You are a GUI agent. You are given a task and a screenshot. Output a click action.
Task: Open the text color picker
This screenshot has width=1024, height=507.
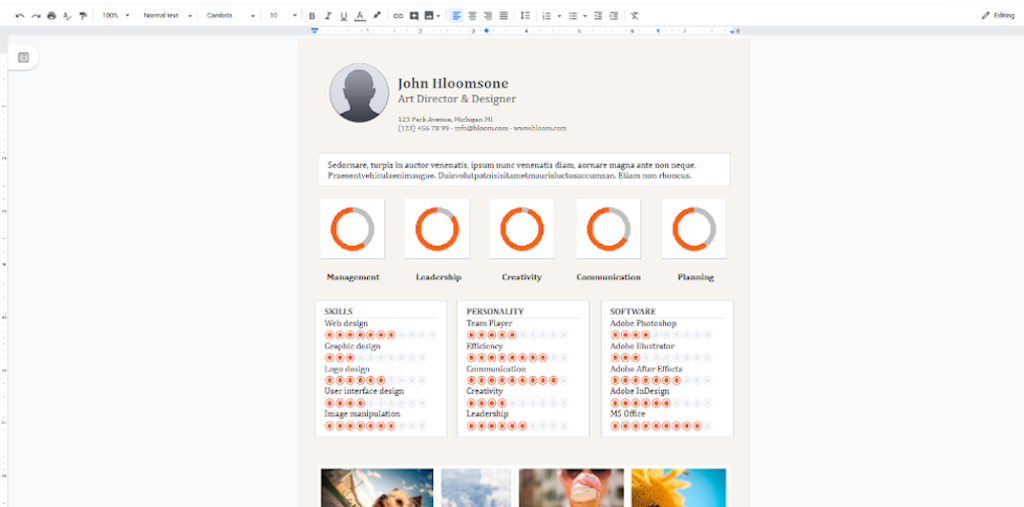point(360,16)
